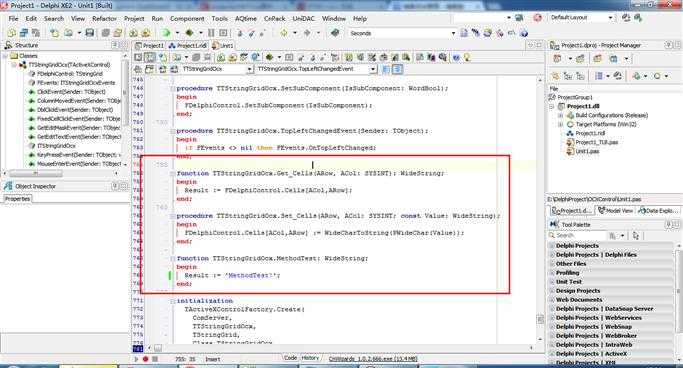
Task: Switch to the Project1.ridl editor tab
Action: click(x=187, y=45)
